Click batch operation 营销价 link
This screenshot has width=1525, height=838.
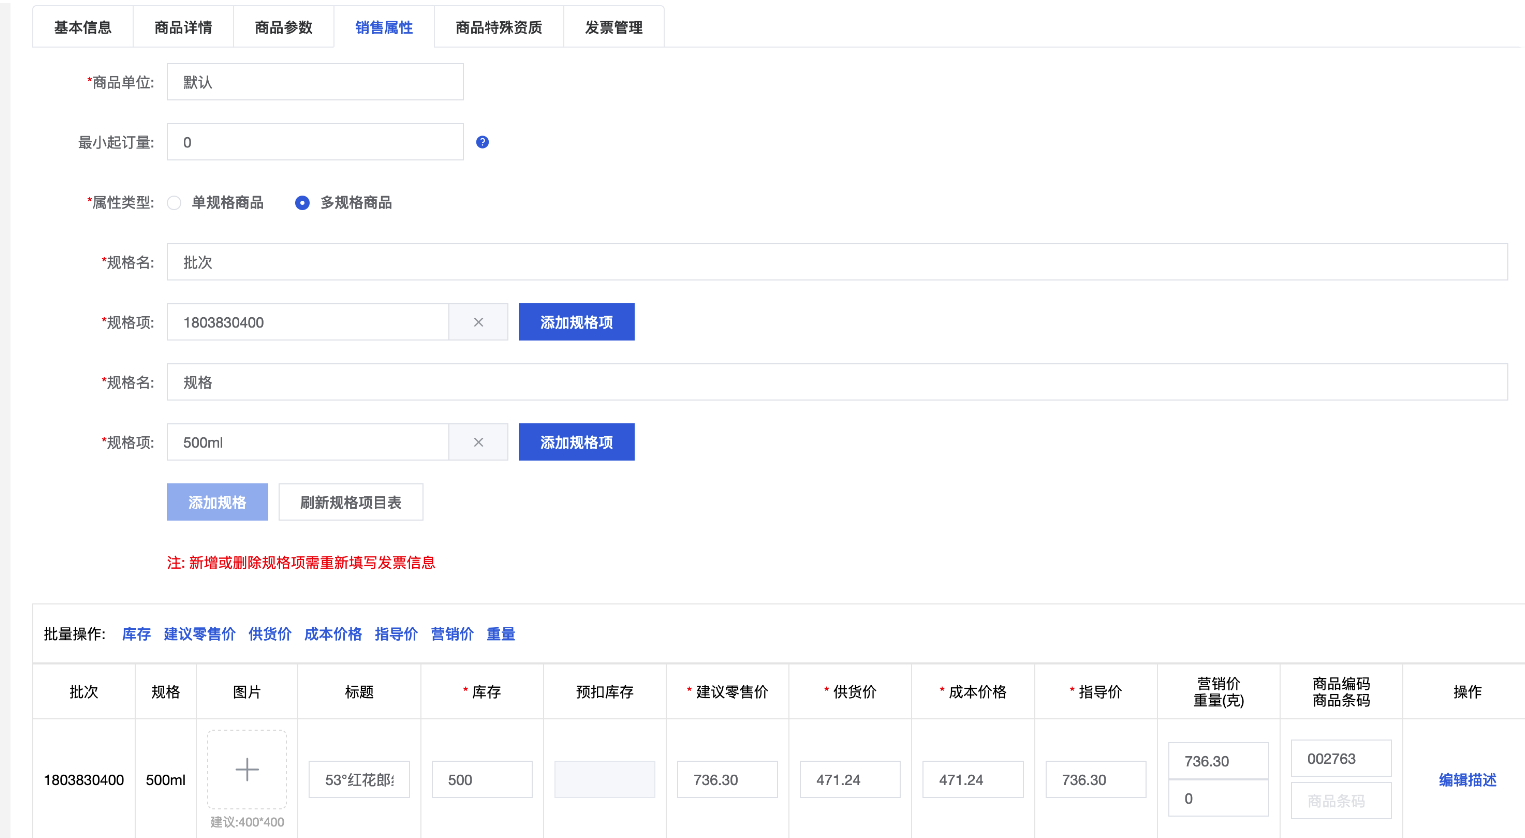(x=452, y=634)
